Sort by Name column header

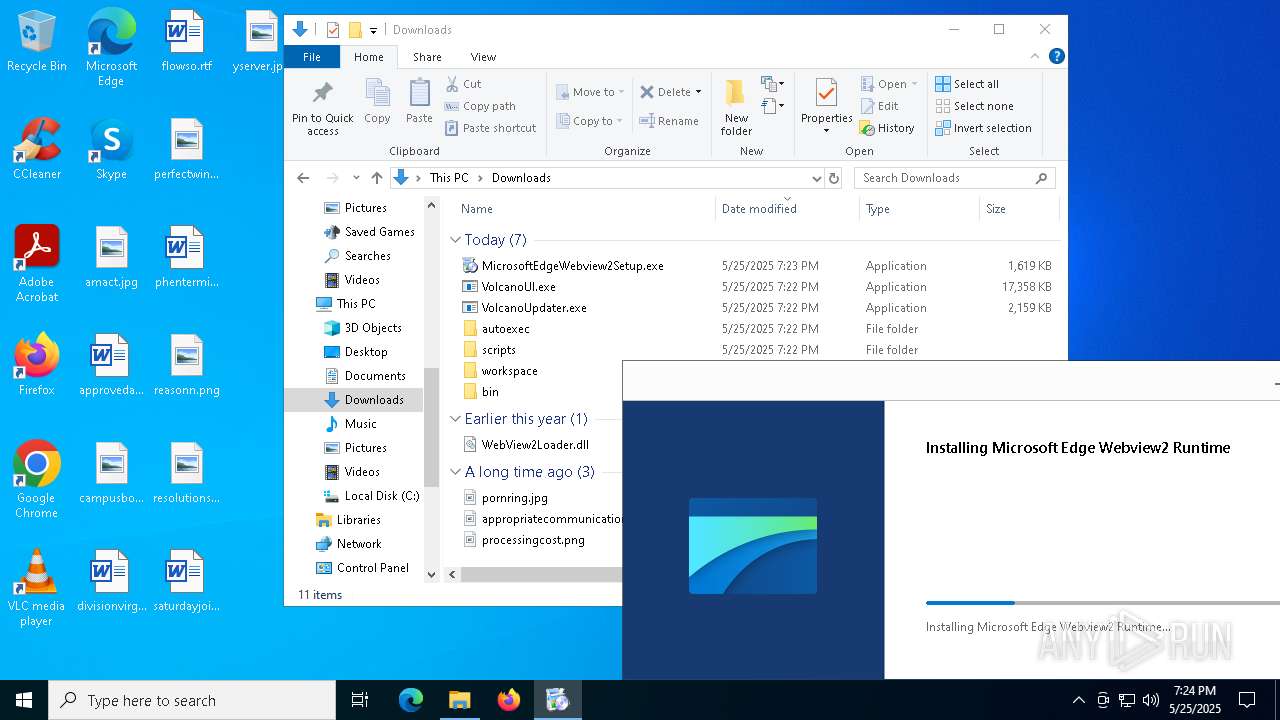585,209
